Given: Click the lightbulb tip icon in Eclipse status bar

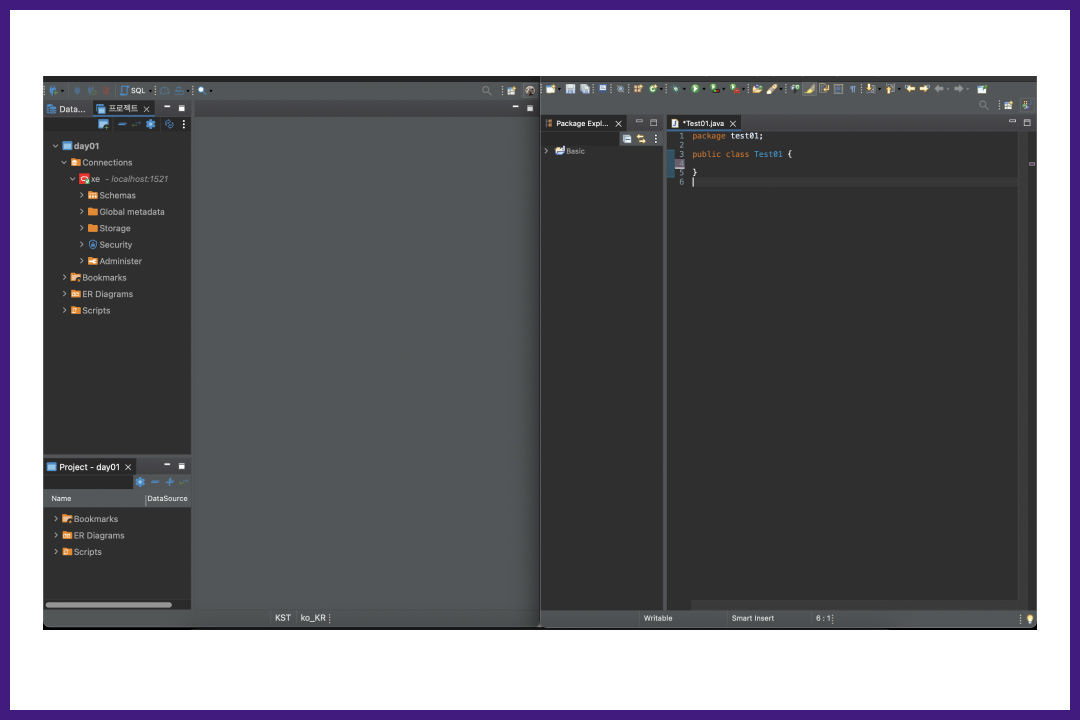Looking at the screenshot, I should coord(1030,619).
